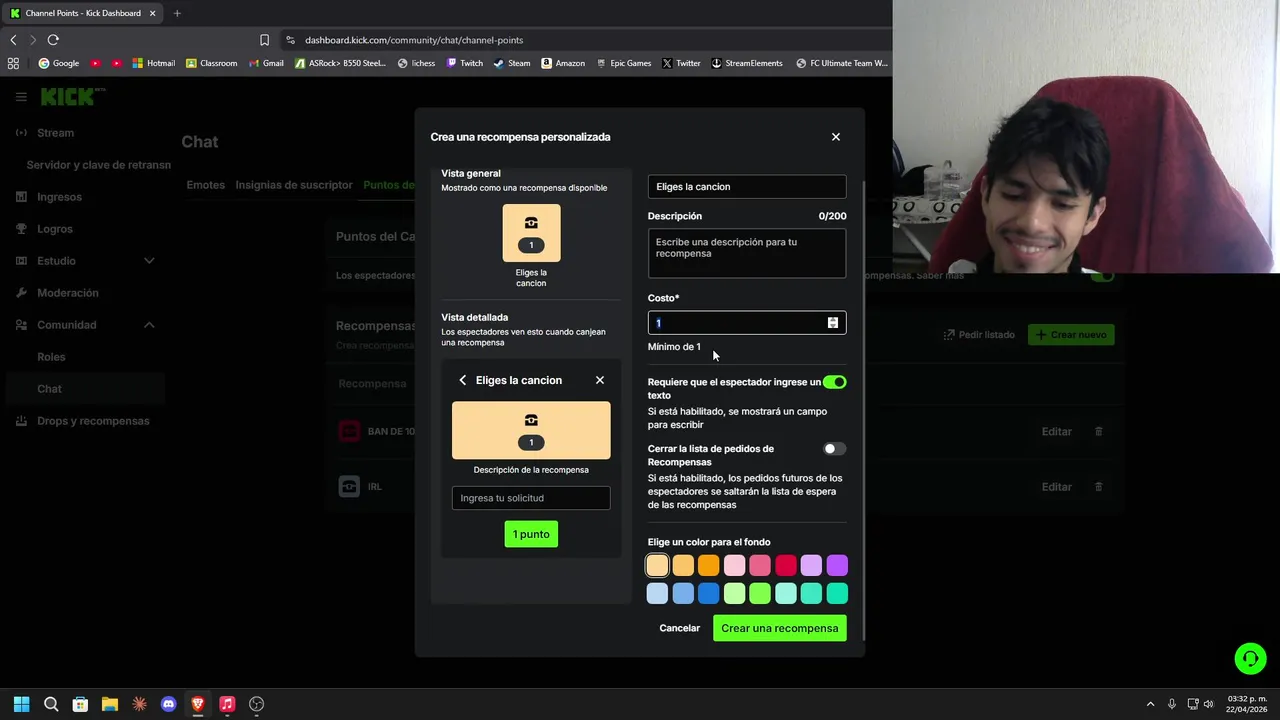Open the Epic Games bookmark
This screenshot has height=720, width=1280.
coord(623,63)
